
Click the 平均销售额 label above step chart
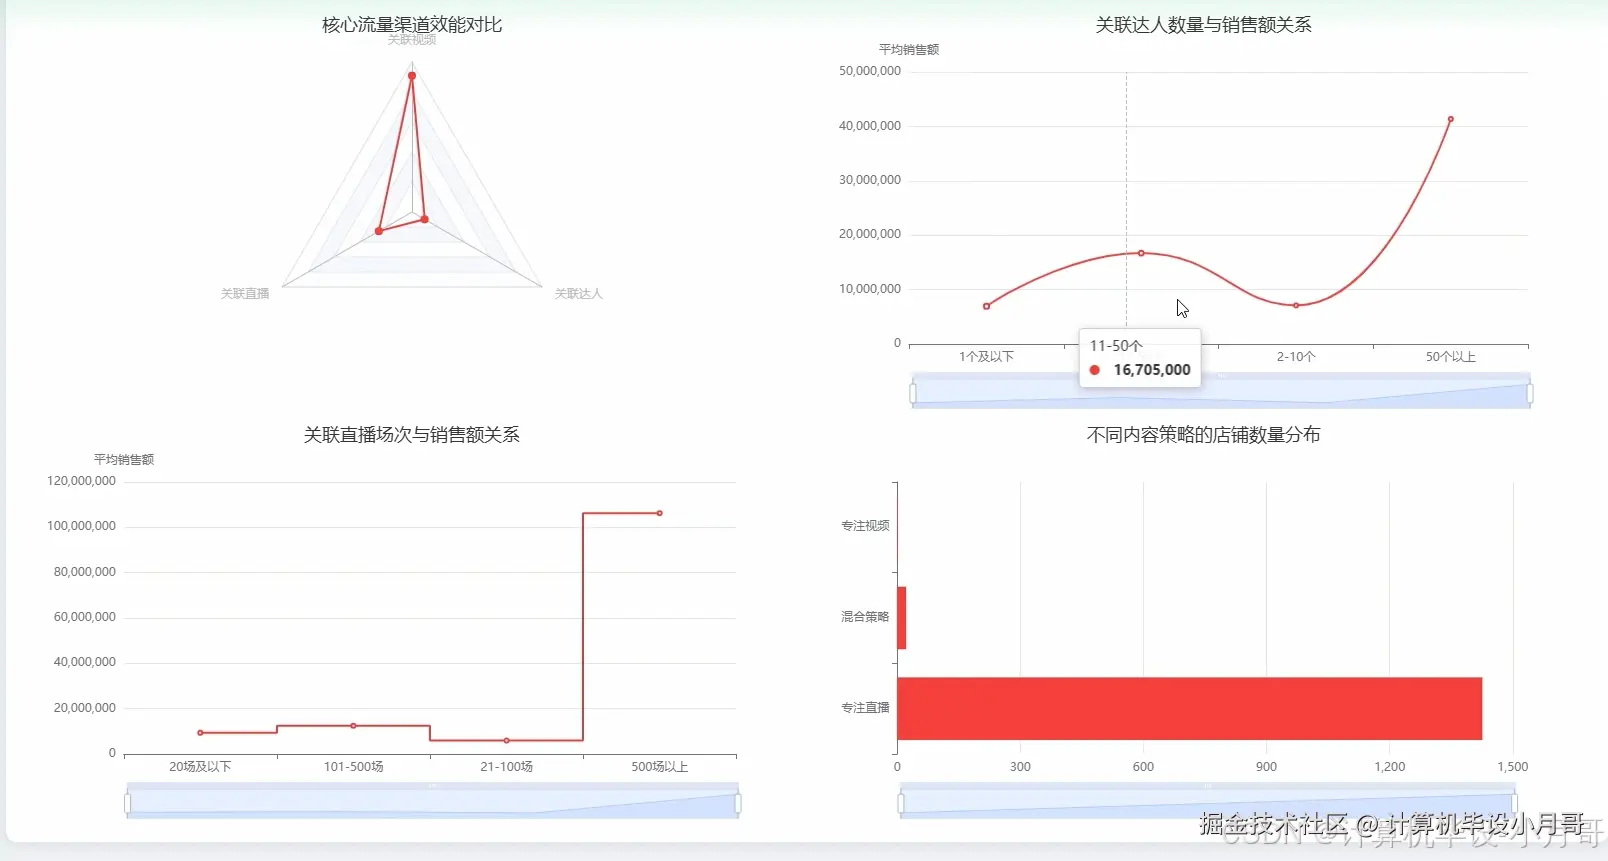[x=124, y=460]
